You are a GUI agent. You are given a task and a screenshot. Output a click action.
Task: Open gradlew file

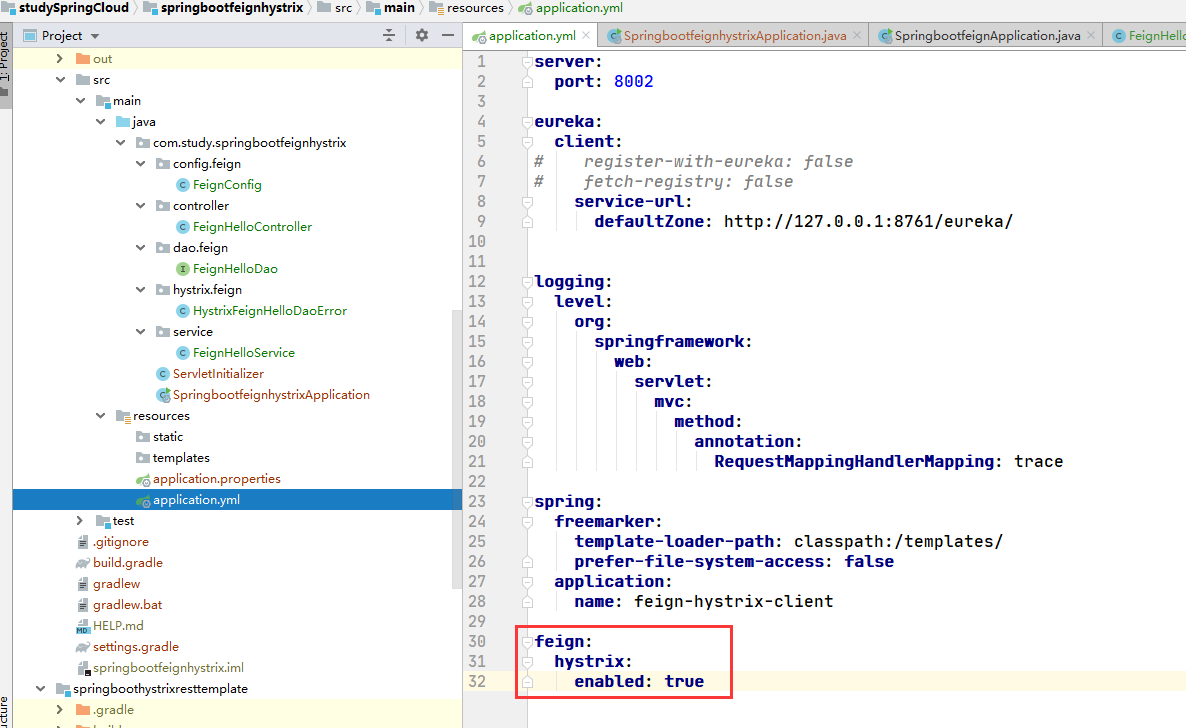tap(116, 584)
